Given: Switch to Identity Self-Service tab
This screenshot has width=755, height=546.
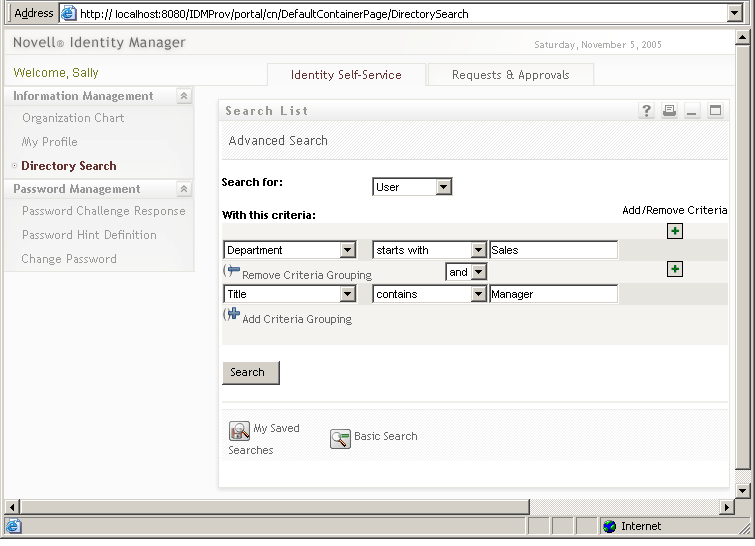Looking at the screenshot, I should 346,75.
